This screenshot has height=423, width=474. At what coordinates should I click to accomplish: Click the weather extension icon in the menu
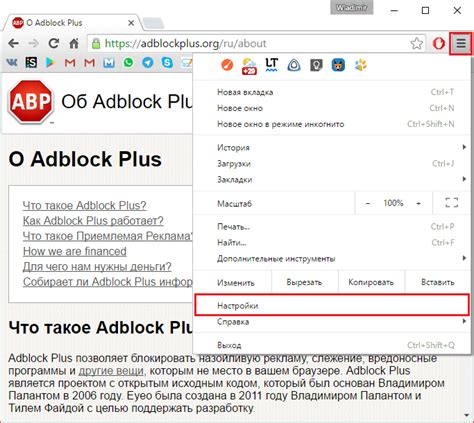[249, 66]
